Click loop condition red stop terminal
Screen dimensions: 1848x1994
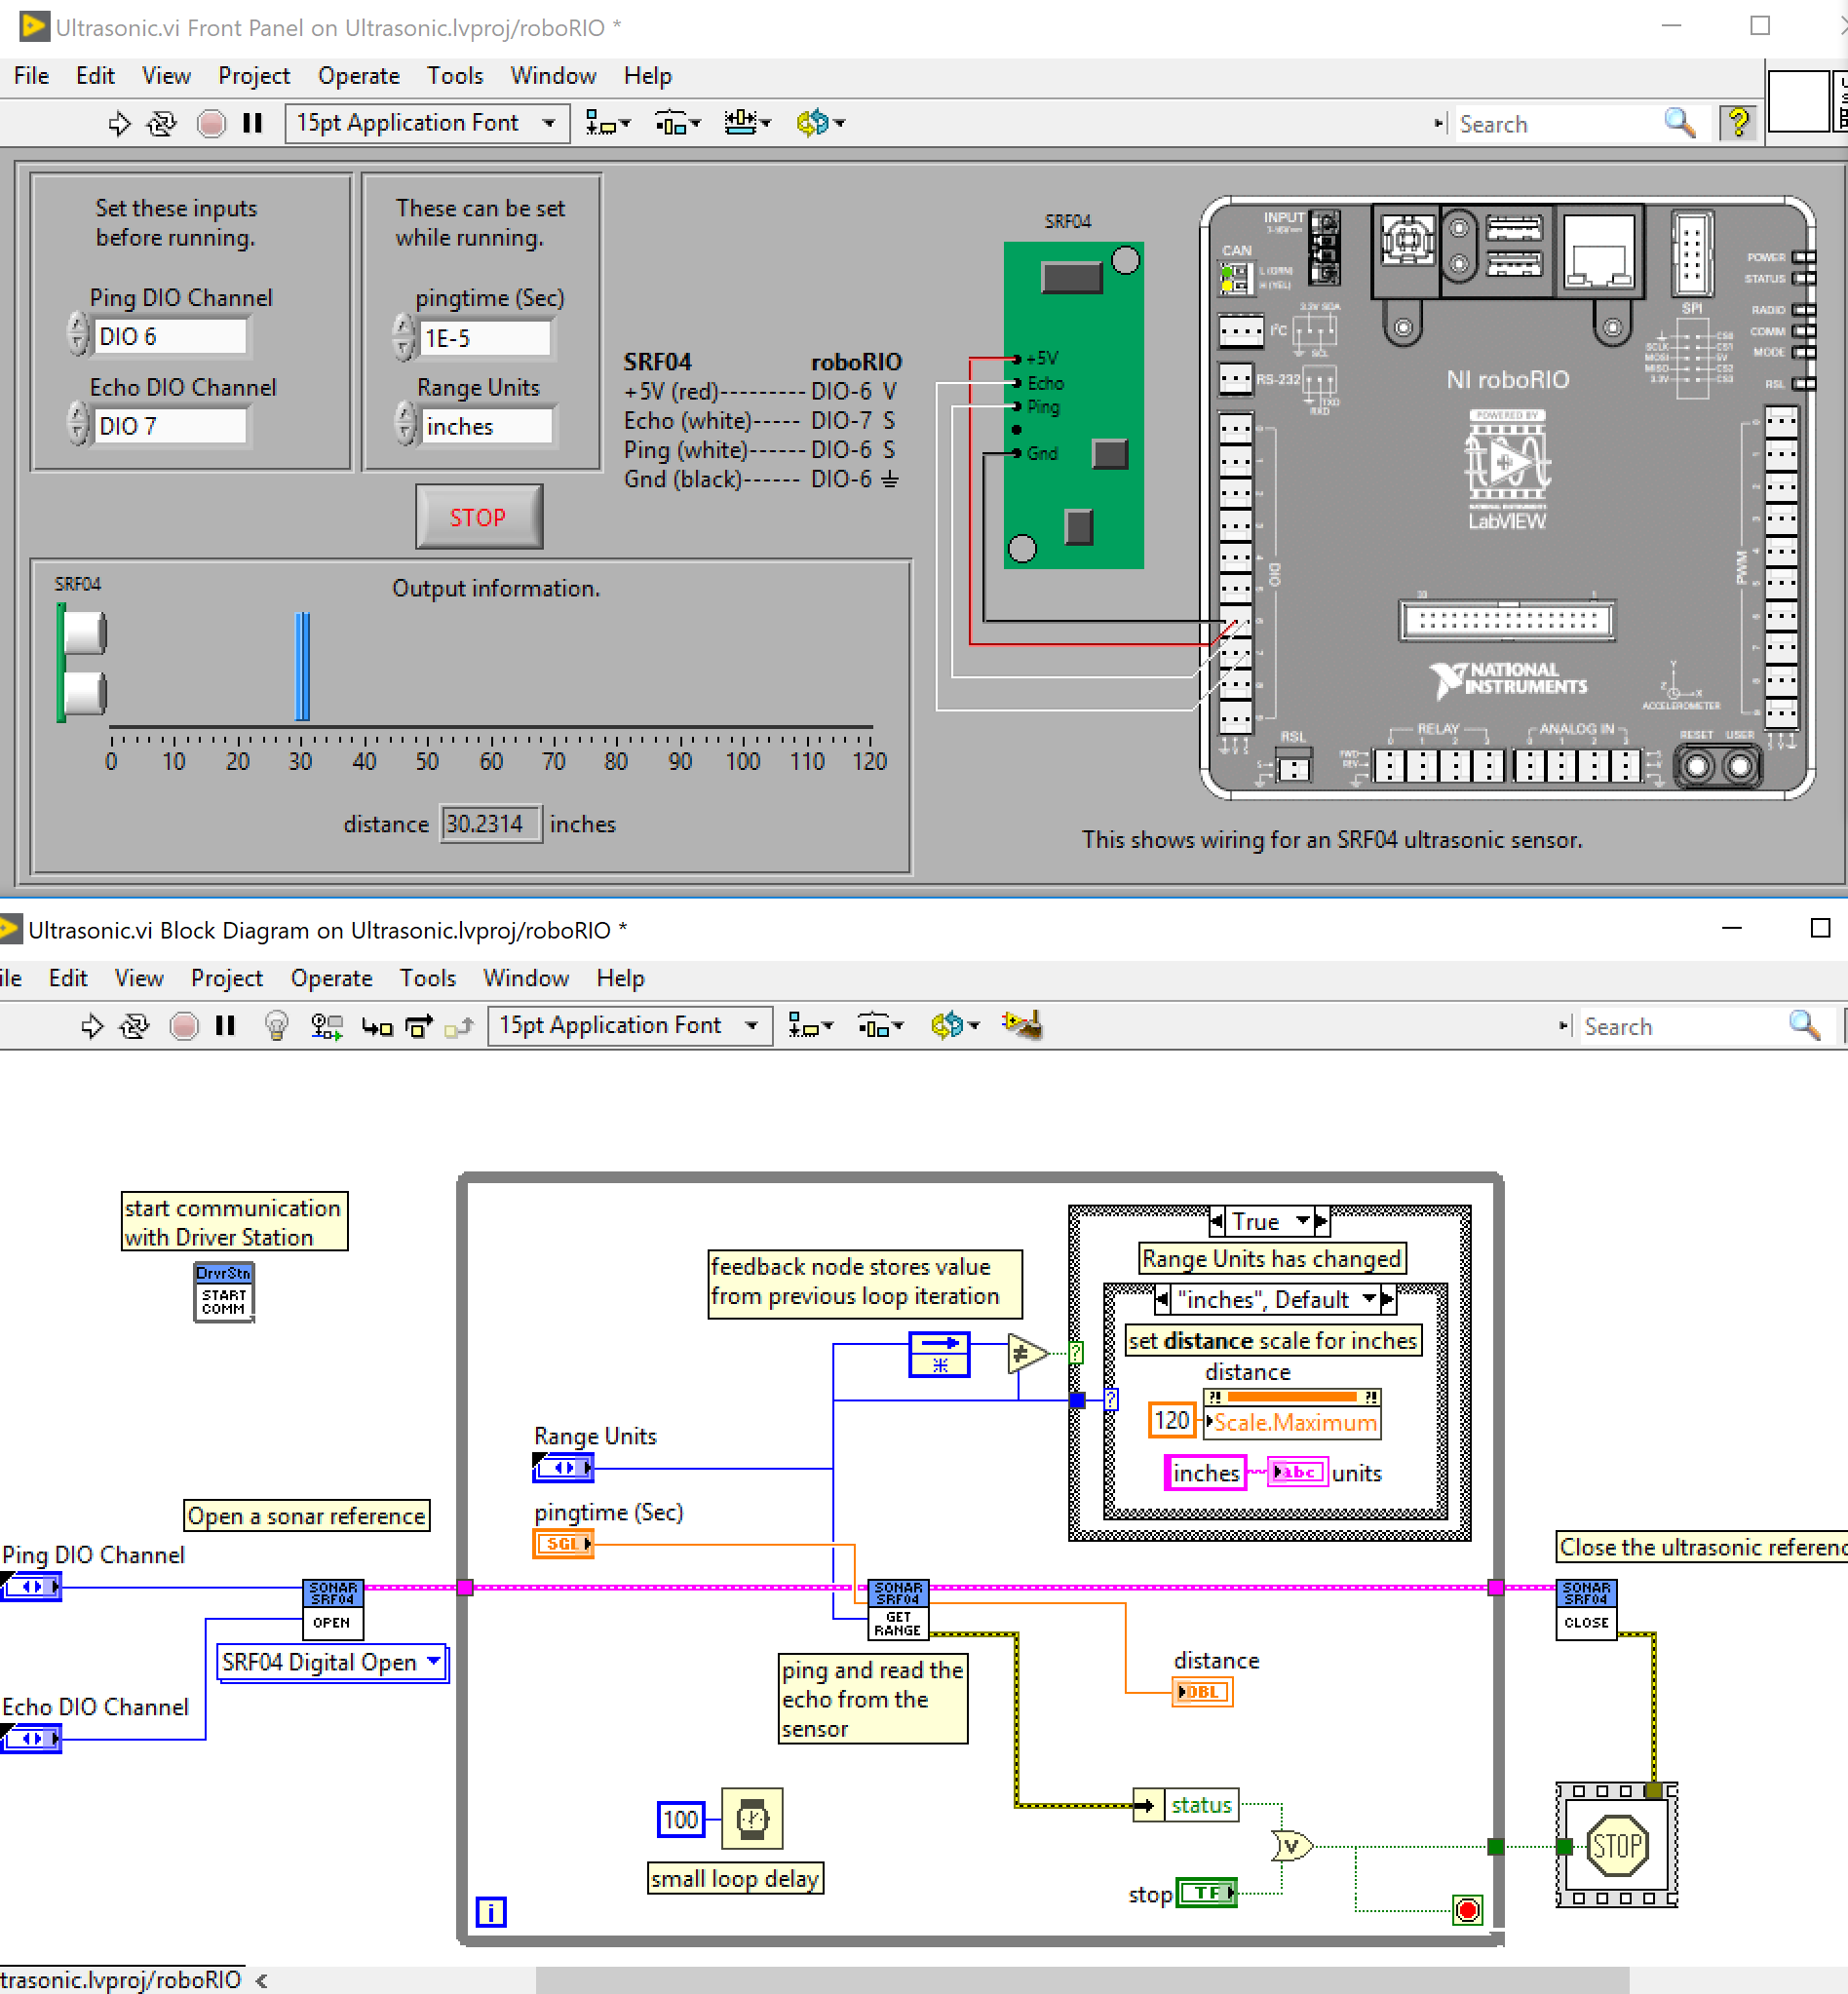(1468, 1911)
